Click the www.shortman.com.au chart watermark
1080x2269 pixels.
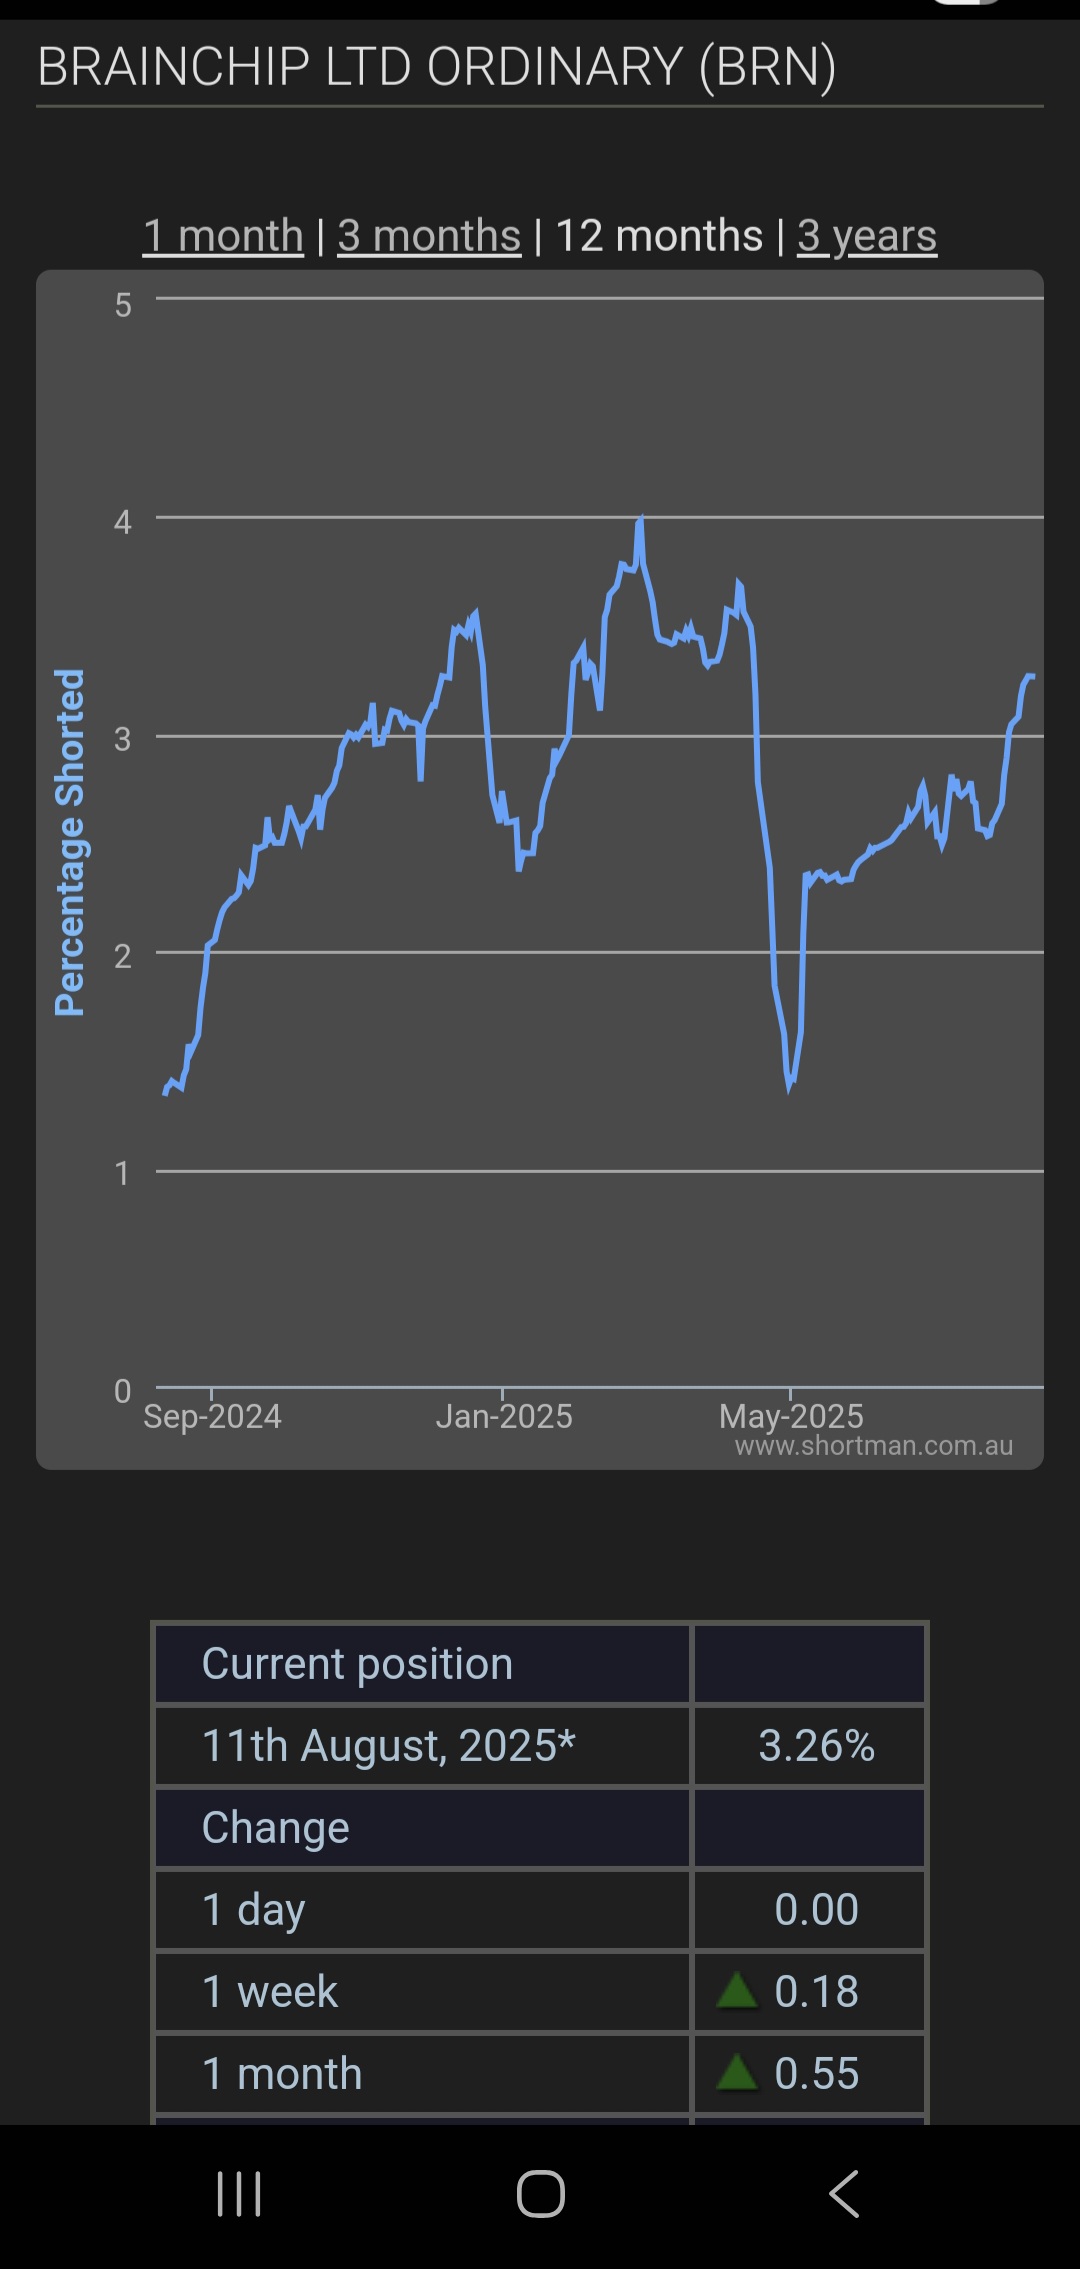point(873,1446)
